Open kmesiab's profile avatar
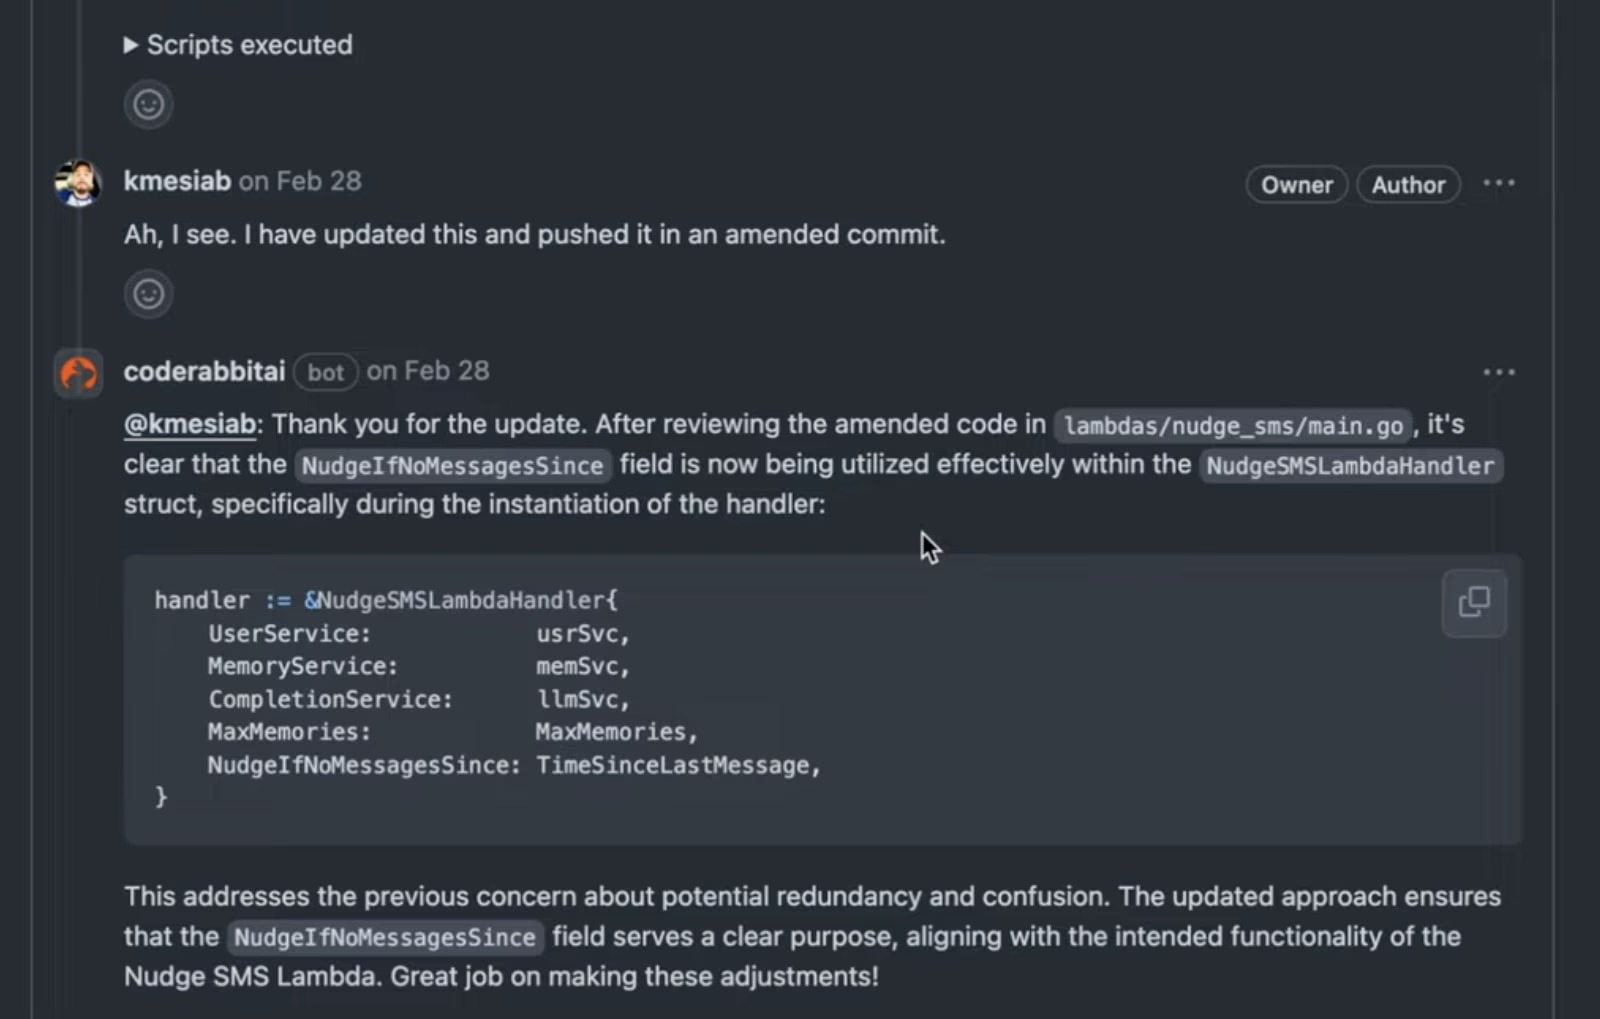The height and width of the screenshot is (1019, 1600). tap(78, 183)
